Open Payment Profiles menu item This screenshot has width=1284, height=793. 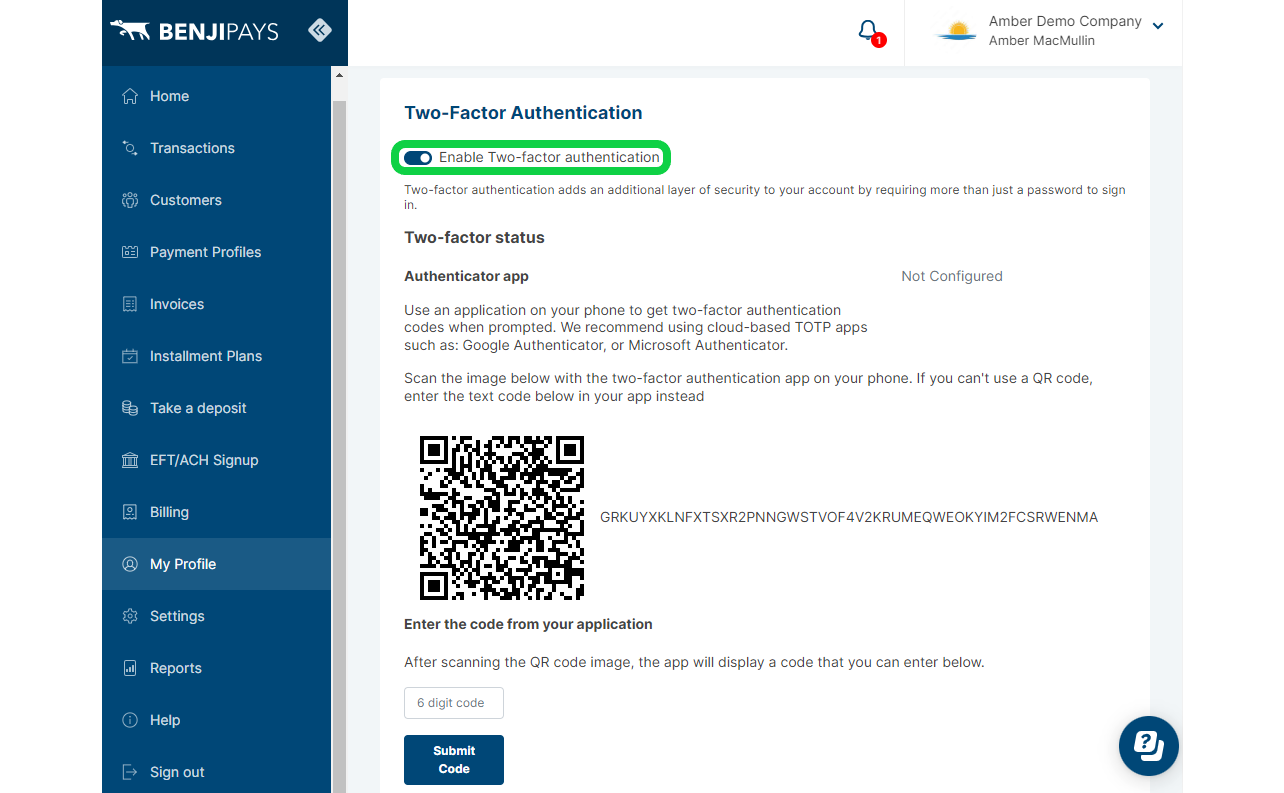point(216,252)
